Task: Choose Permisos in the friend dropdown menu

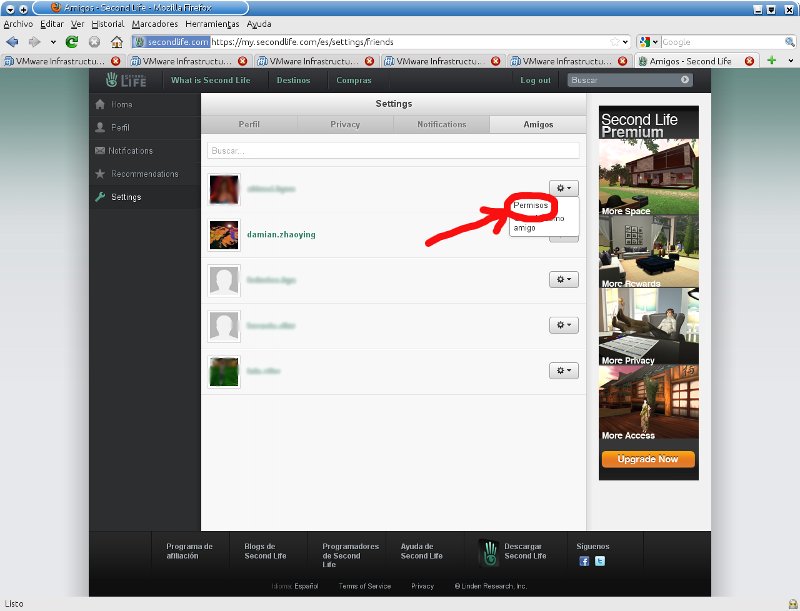Action: click(x=531, y=205)
